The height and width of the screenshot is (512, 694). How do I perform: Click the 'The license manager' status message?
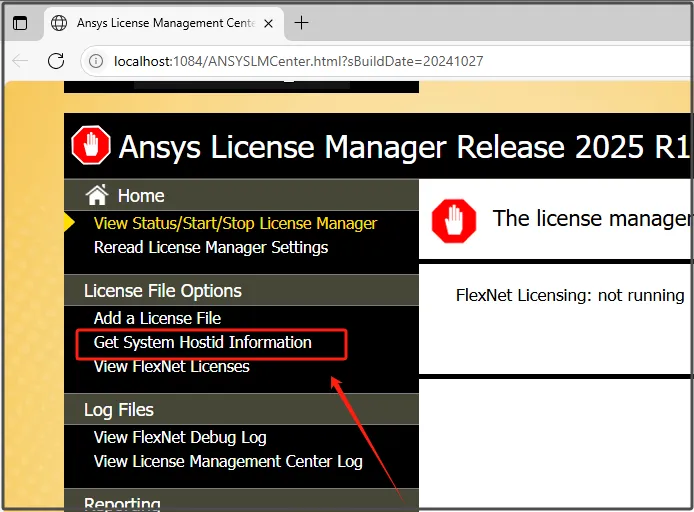pos(592,219)
